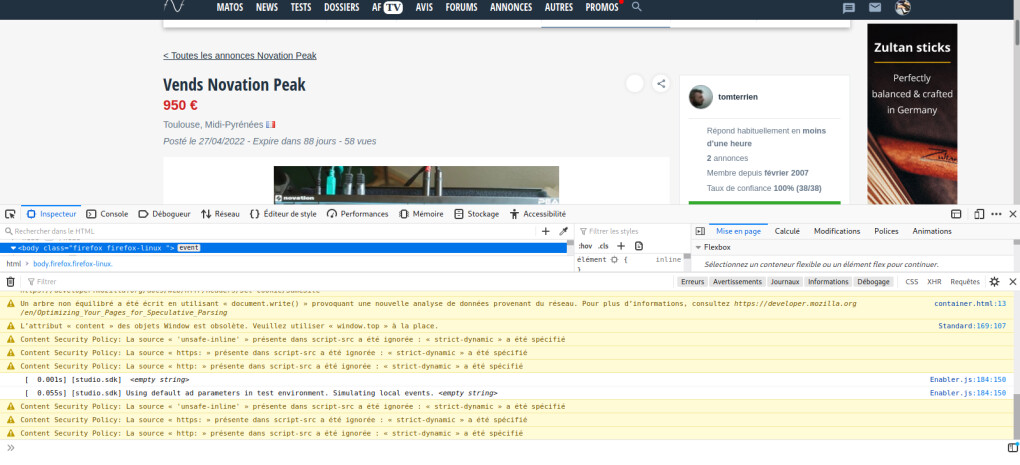This screenshot has width=1020, height=465.
Task: Open the Mémoire tab
Action: coord(421,214)
